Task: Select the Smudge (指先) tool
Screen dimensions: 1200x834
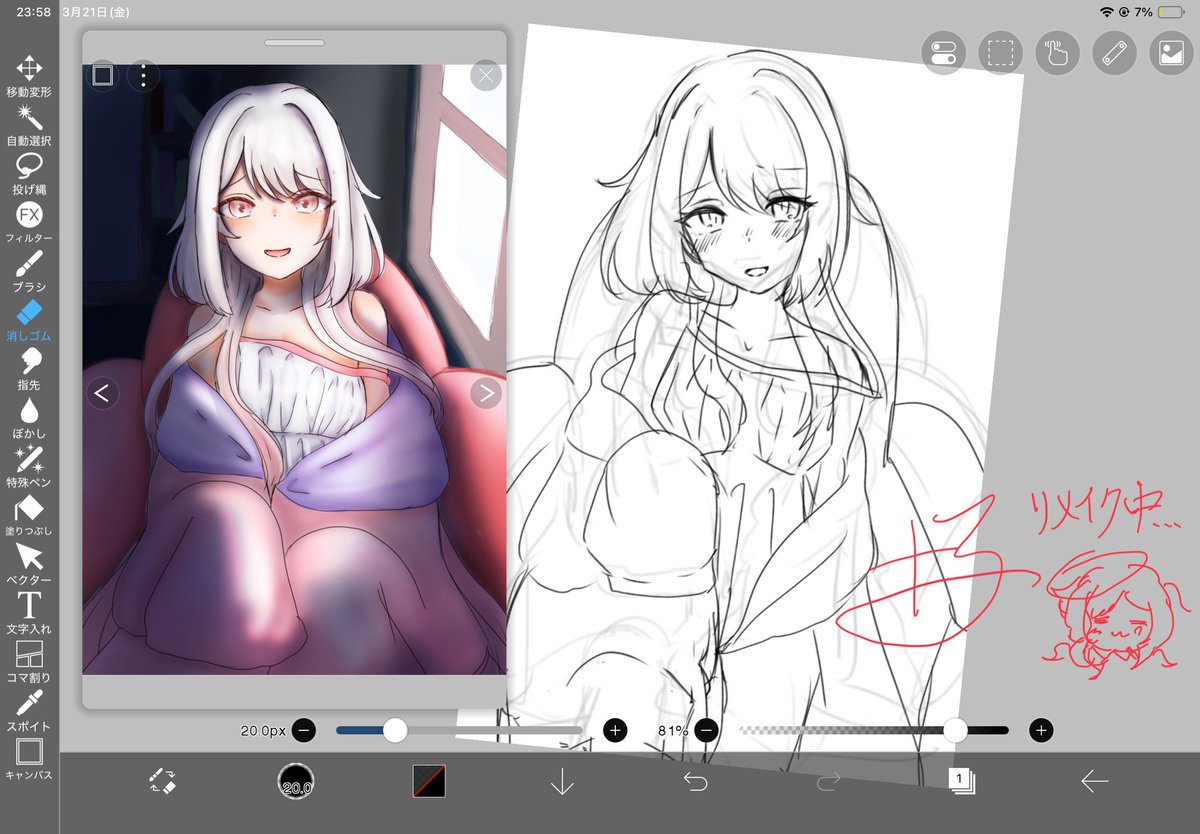Action: (x=29, y=369)
